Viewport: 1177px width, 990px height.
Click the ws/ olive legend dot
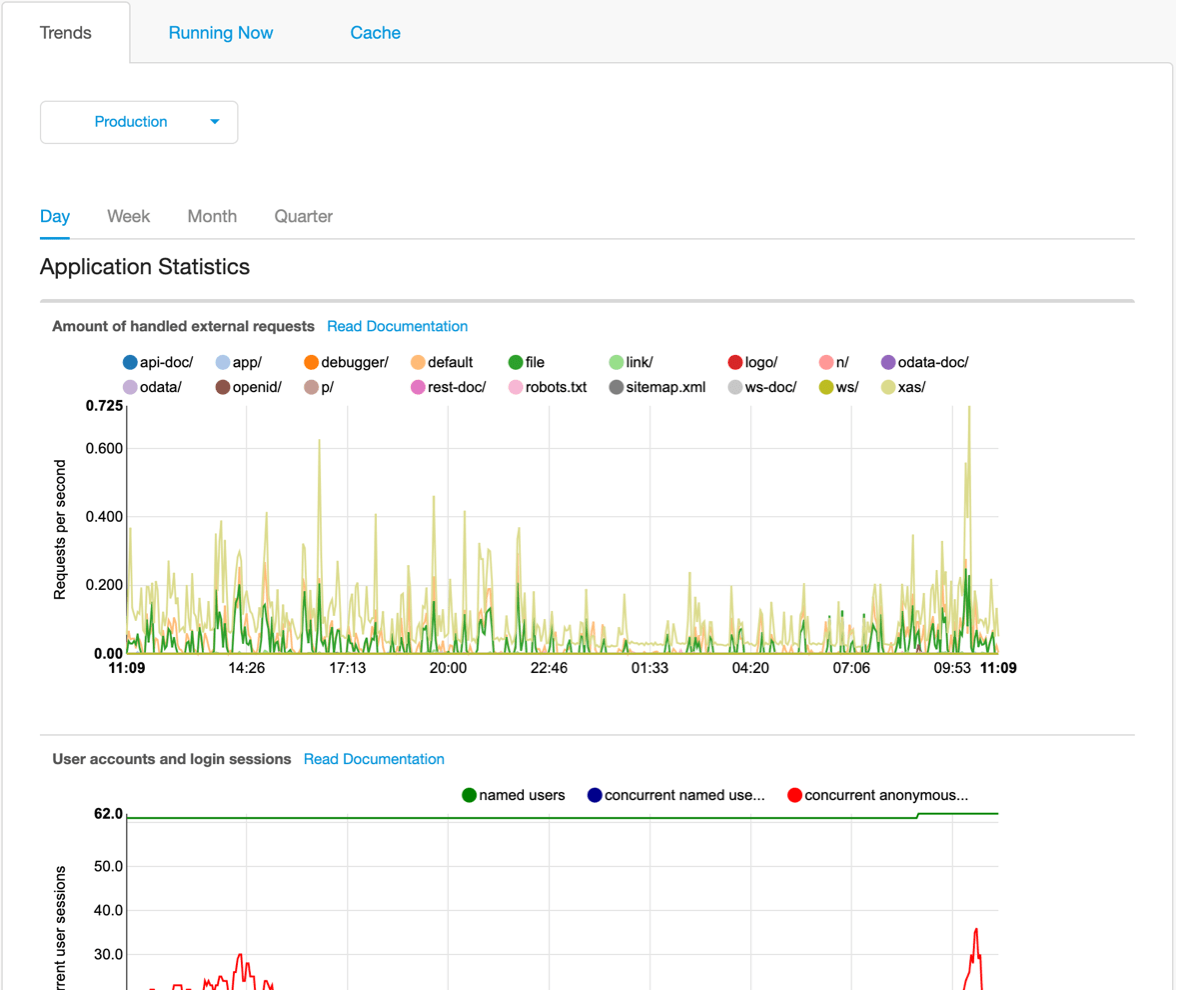pyautogui.click(x=826, y=387)
